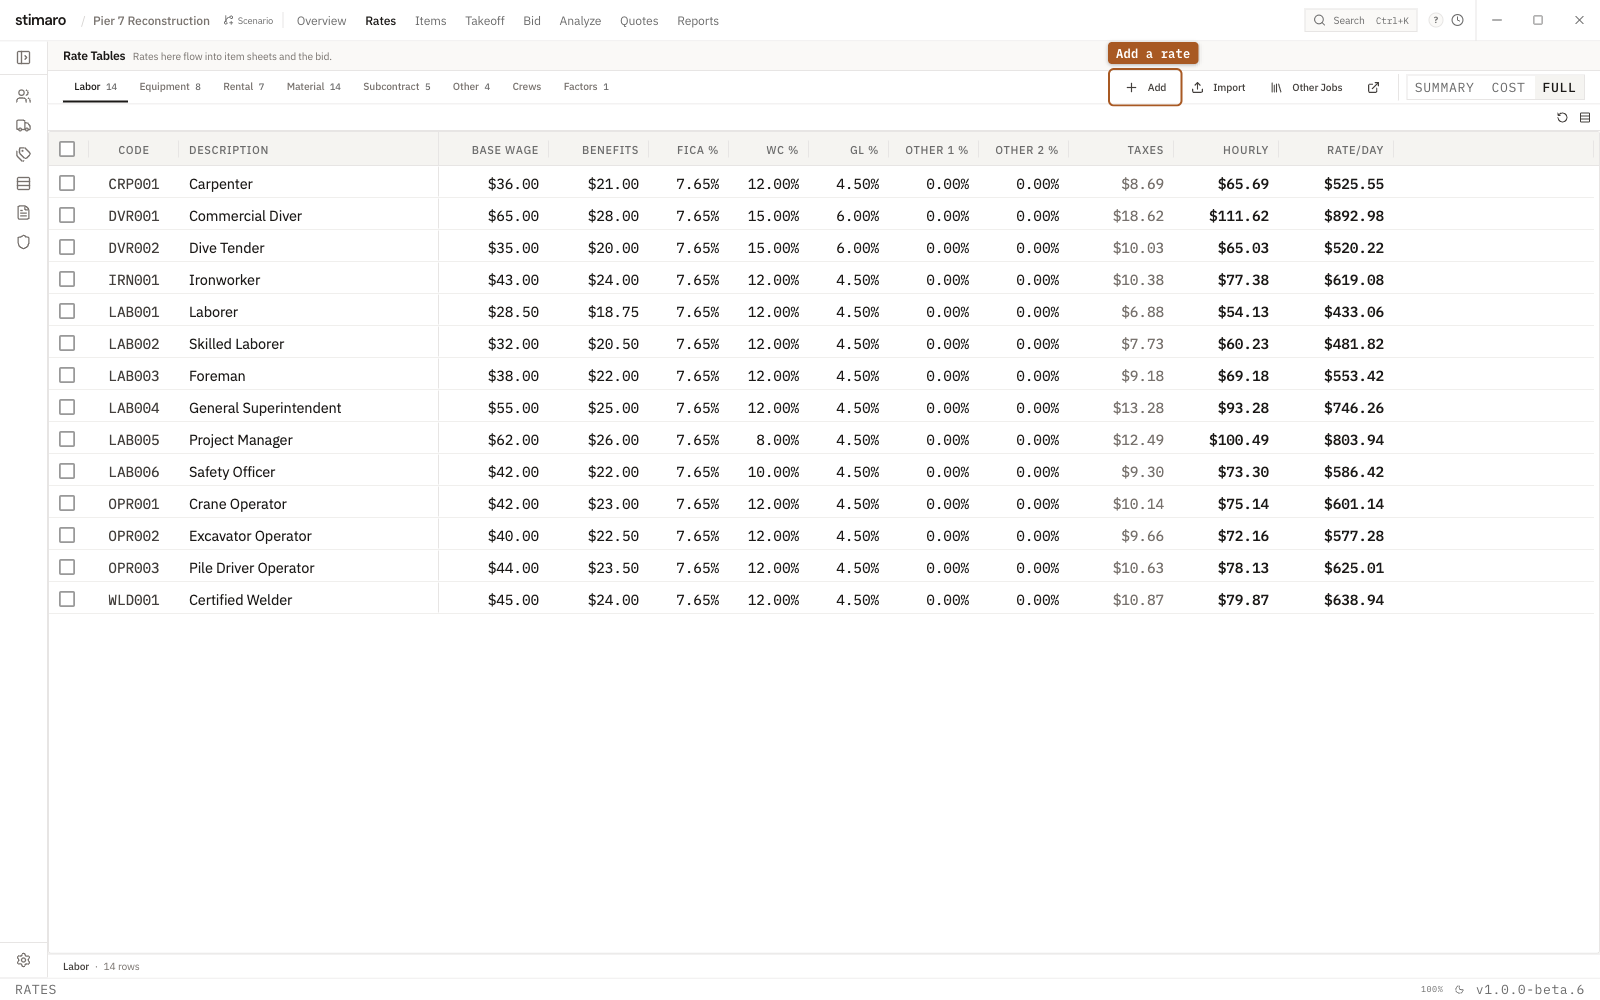This screenshot has width=1600, height=1000.
Task: Click the Project Manager WC 8.00% cell
Action: tap(777, 440)
